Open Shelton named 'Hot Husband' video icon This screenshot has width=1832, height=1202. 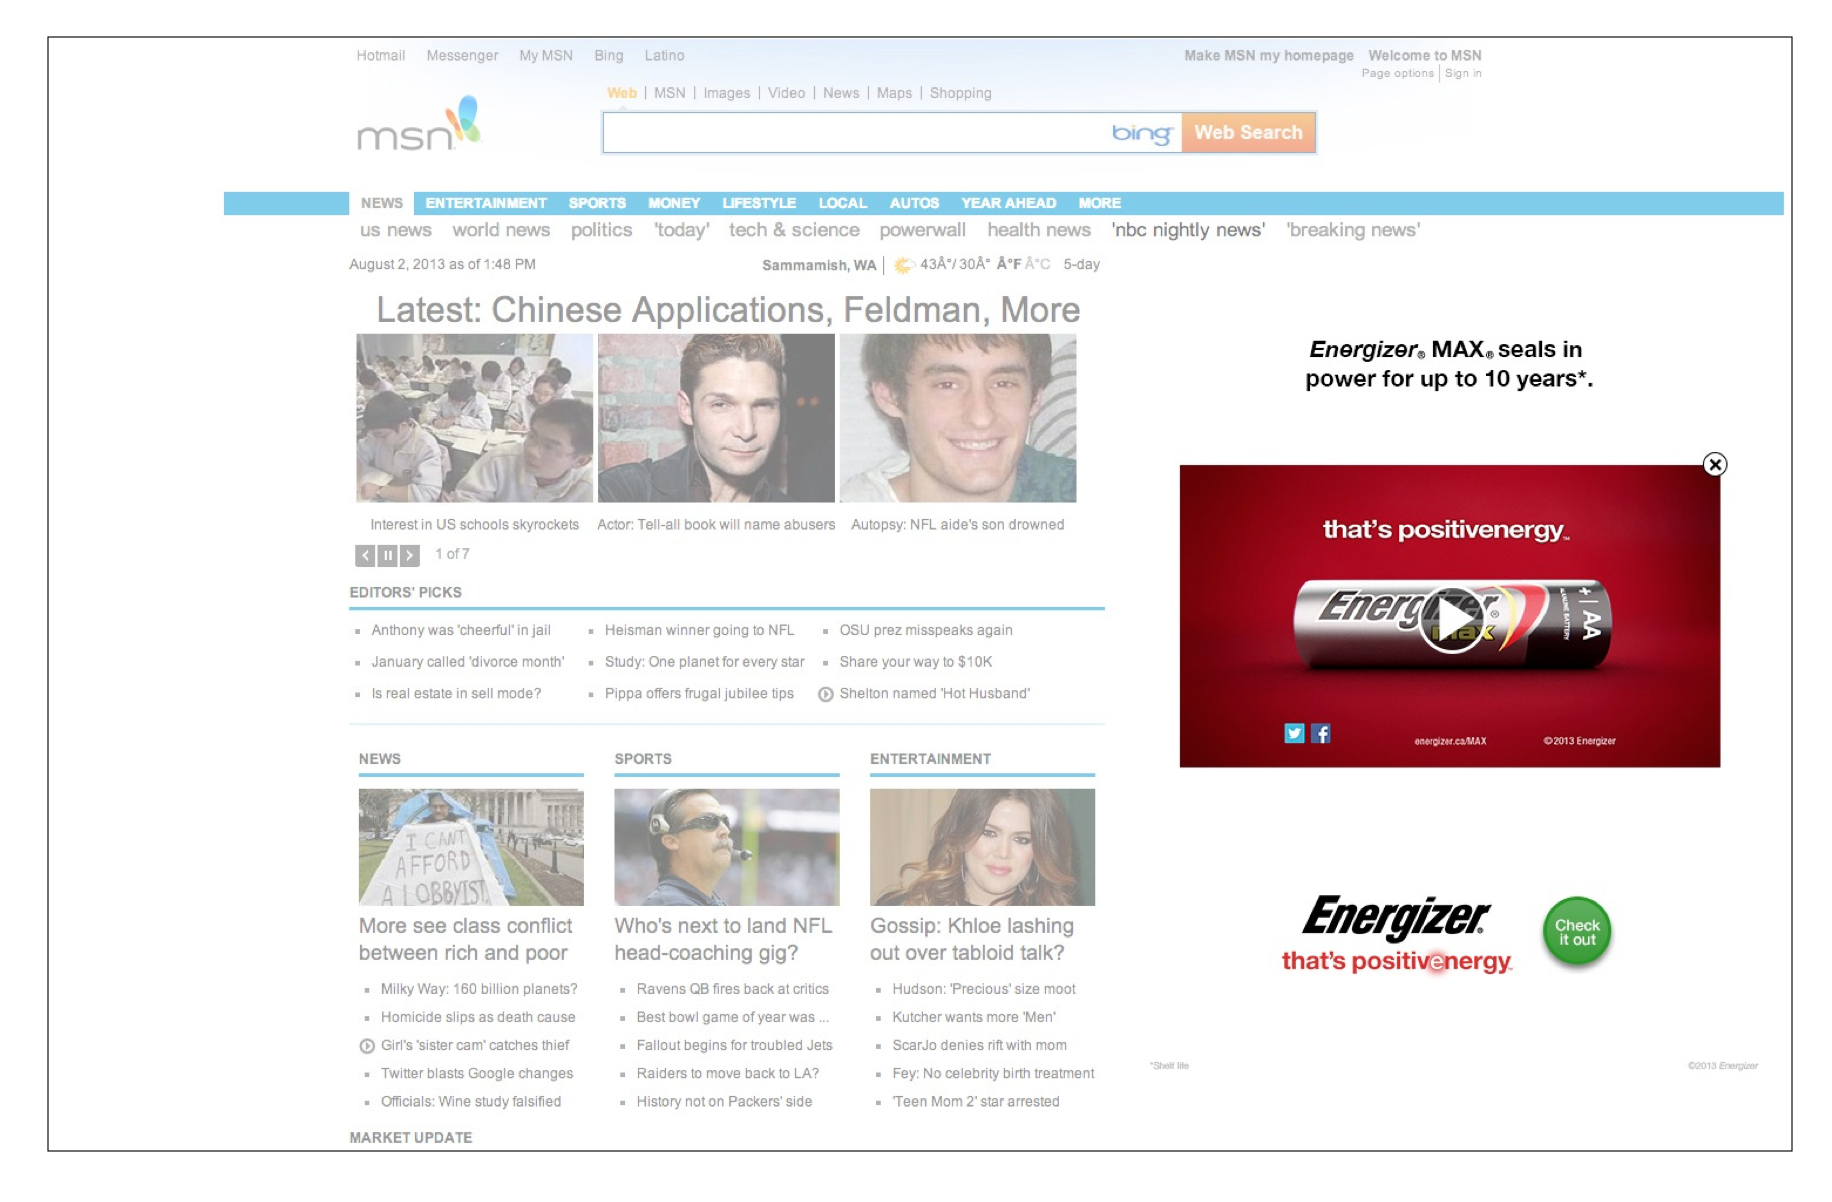825,694
